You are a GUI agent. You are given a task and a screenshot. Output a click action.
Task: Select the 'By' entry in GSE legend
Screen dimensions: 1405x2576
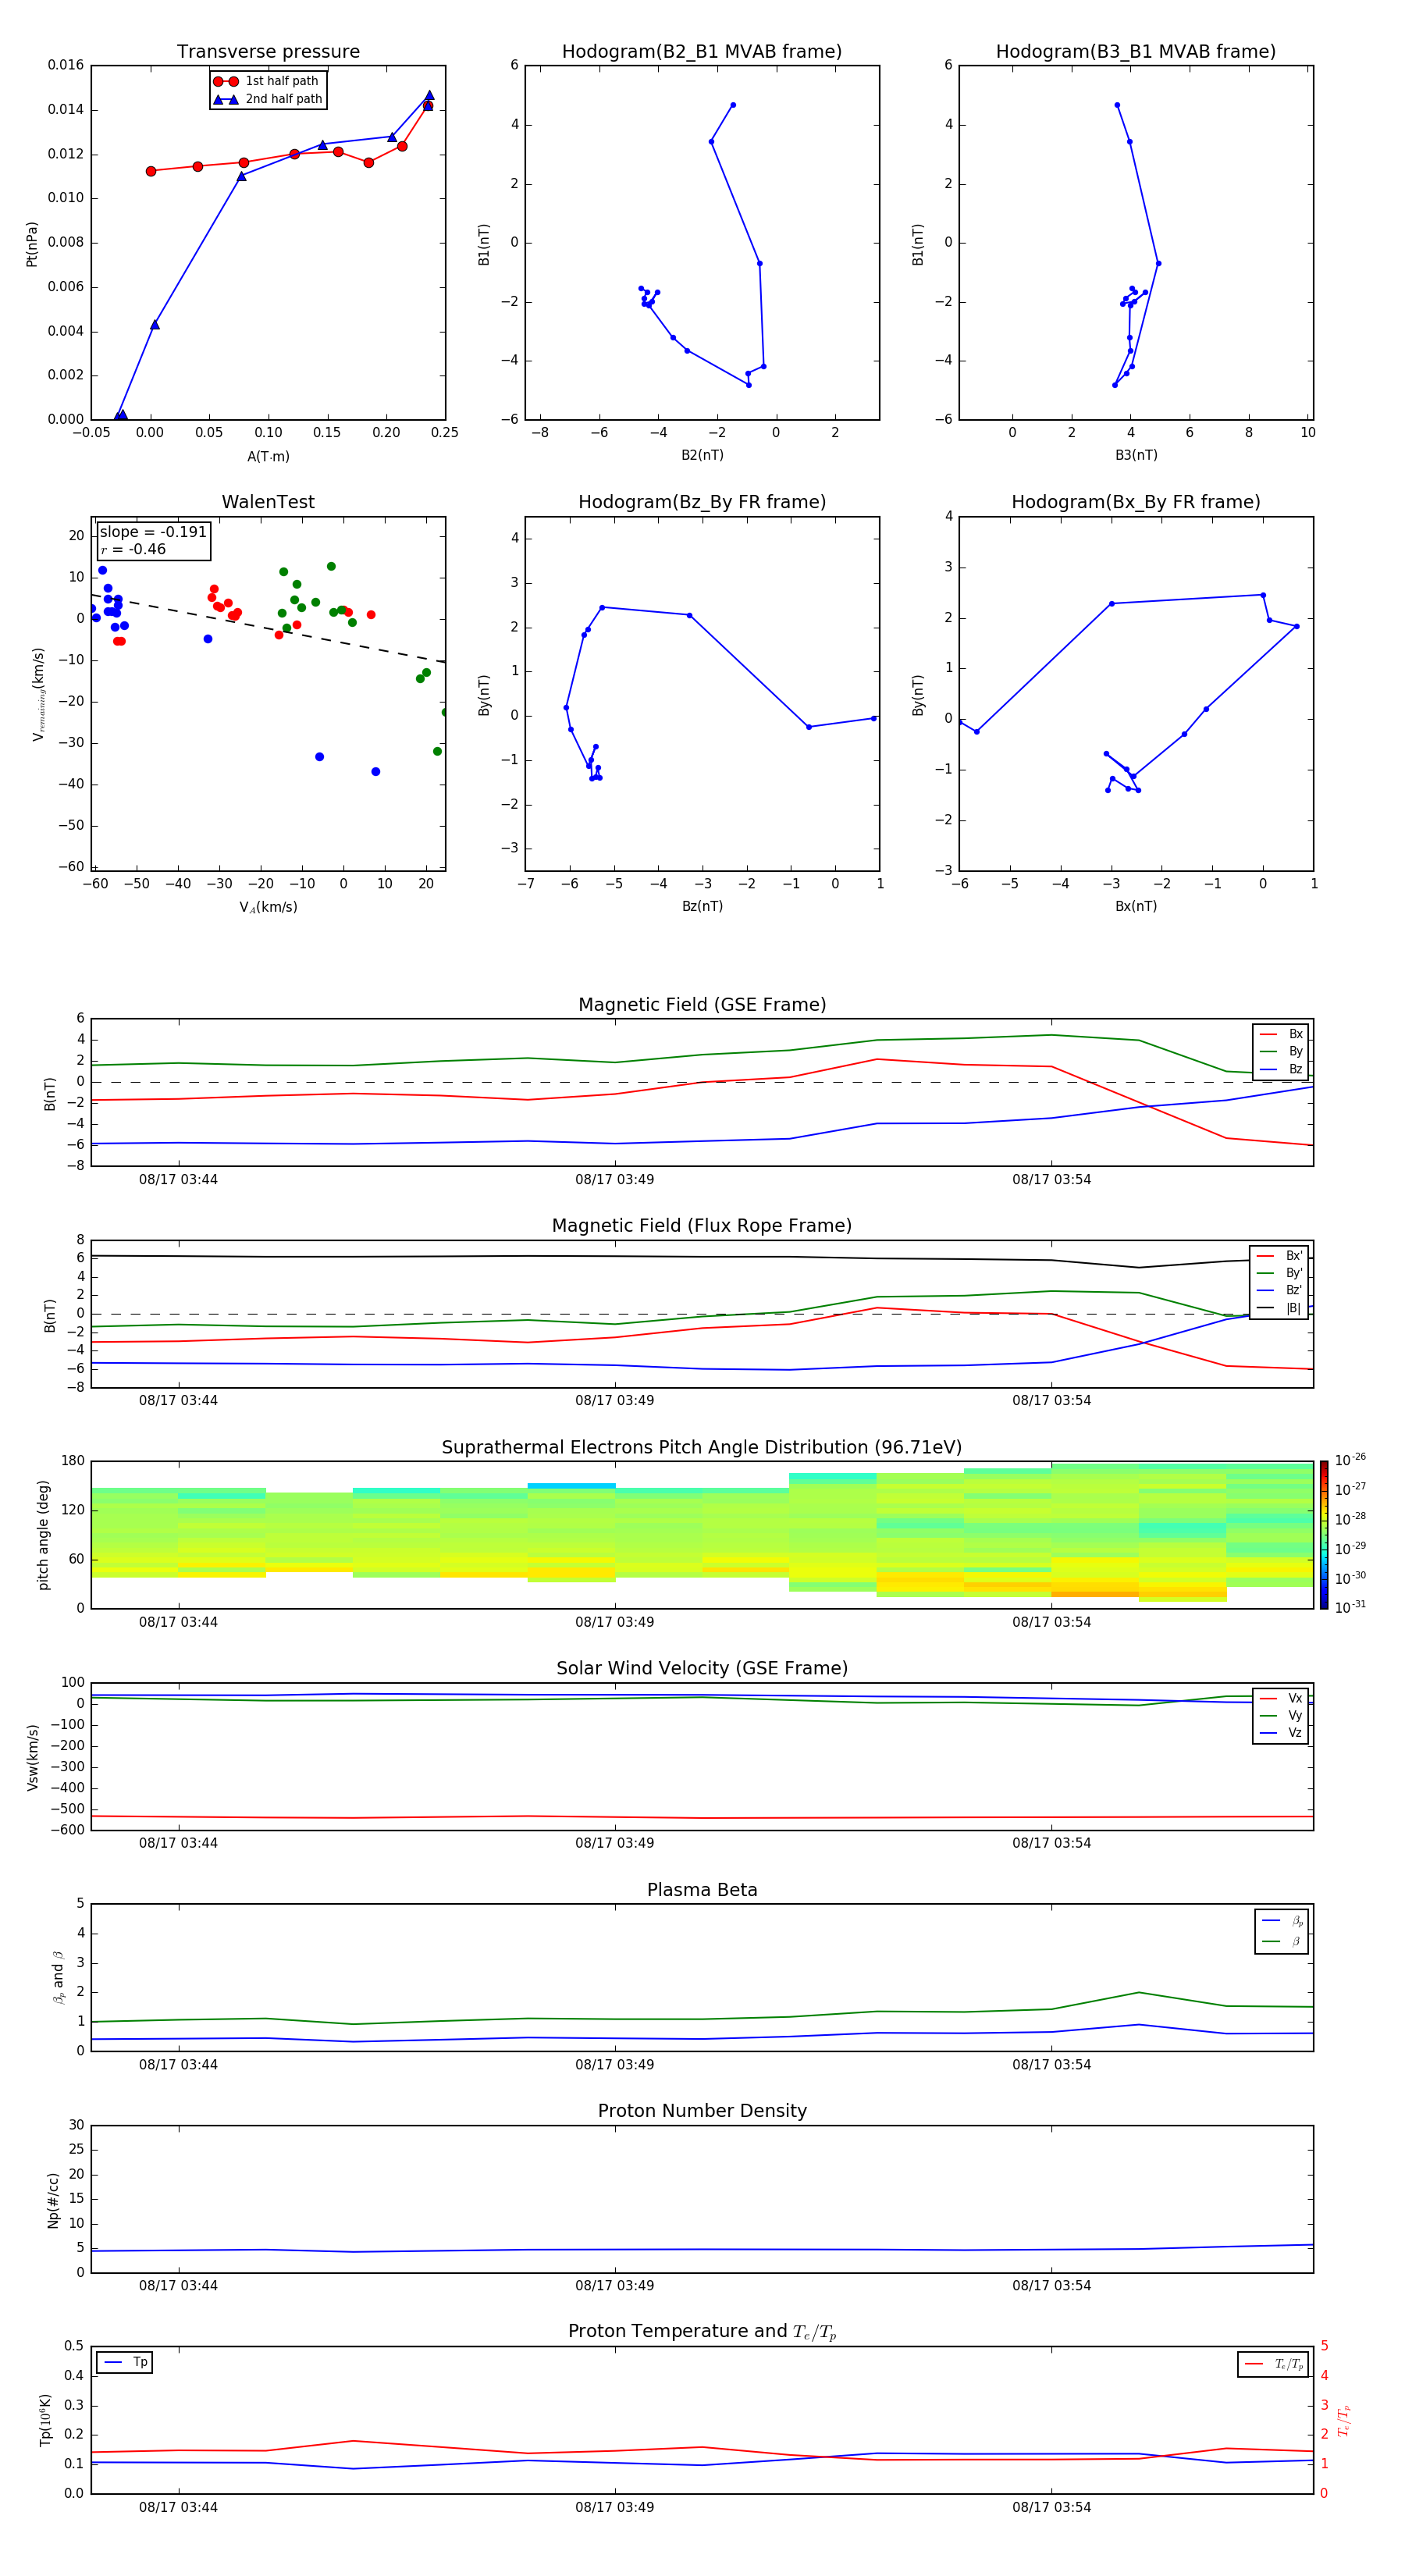1281,1051
